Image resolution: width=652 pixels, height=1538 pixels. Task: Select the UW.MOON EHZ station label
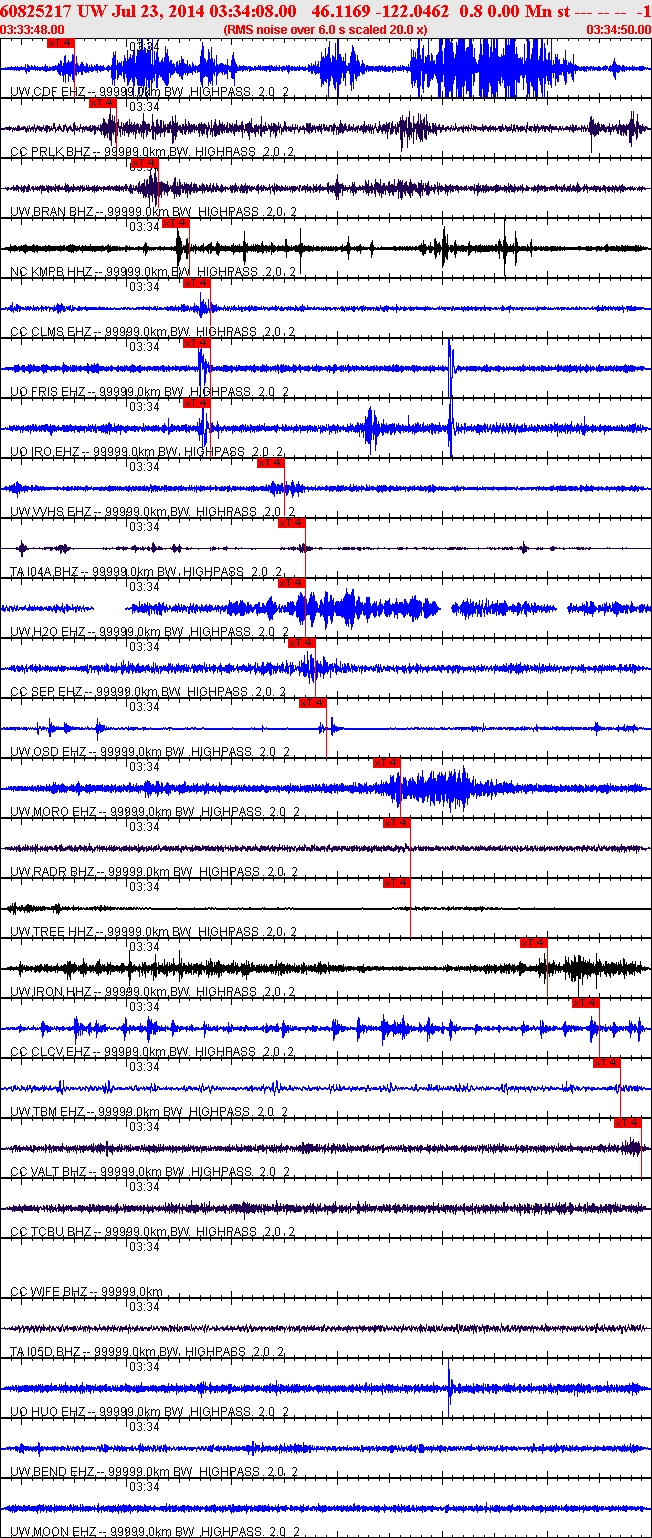point(52,1531)
